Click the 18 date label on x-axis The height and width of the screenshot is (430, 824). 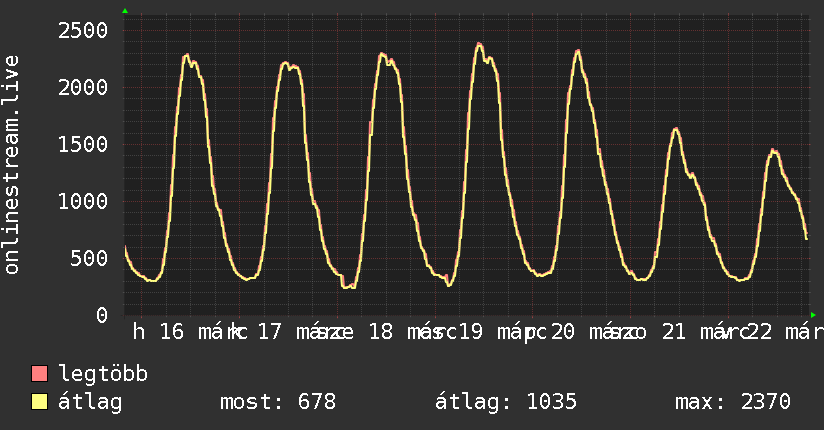coord(380,332)
